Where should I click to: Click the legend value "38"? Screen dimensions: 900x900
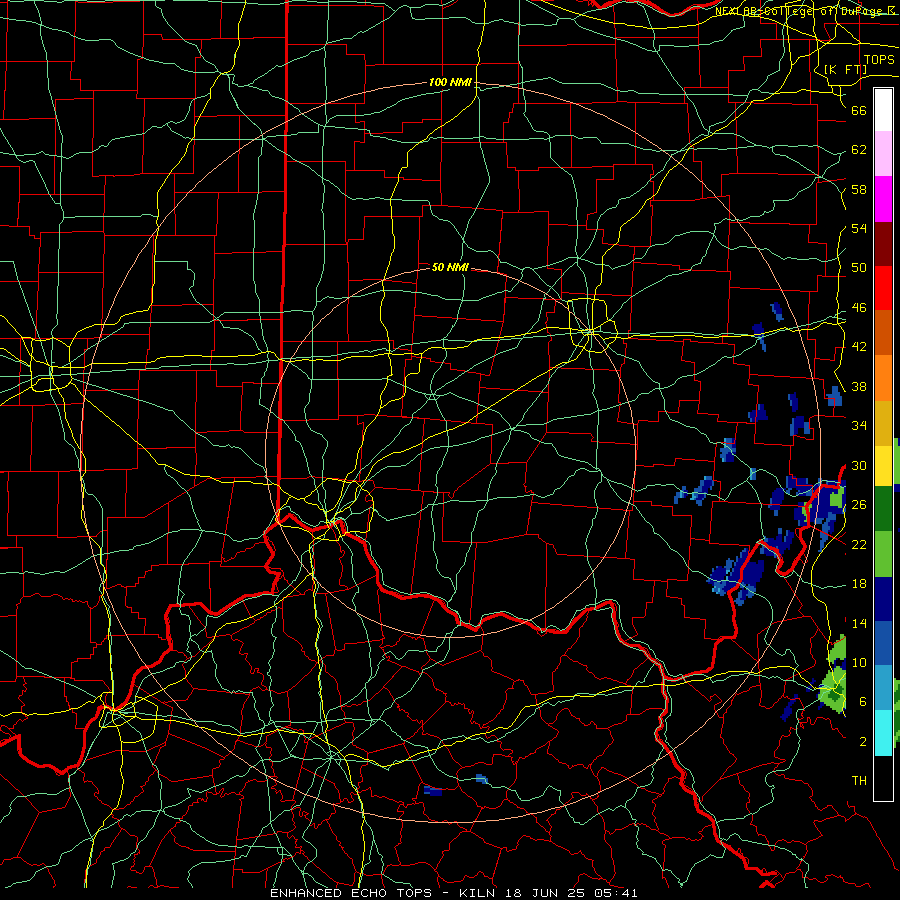[x=859, y=386]
